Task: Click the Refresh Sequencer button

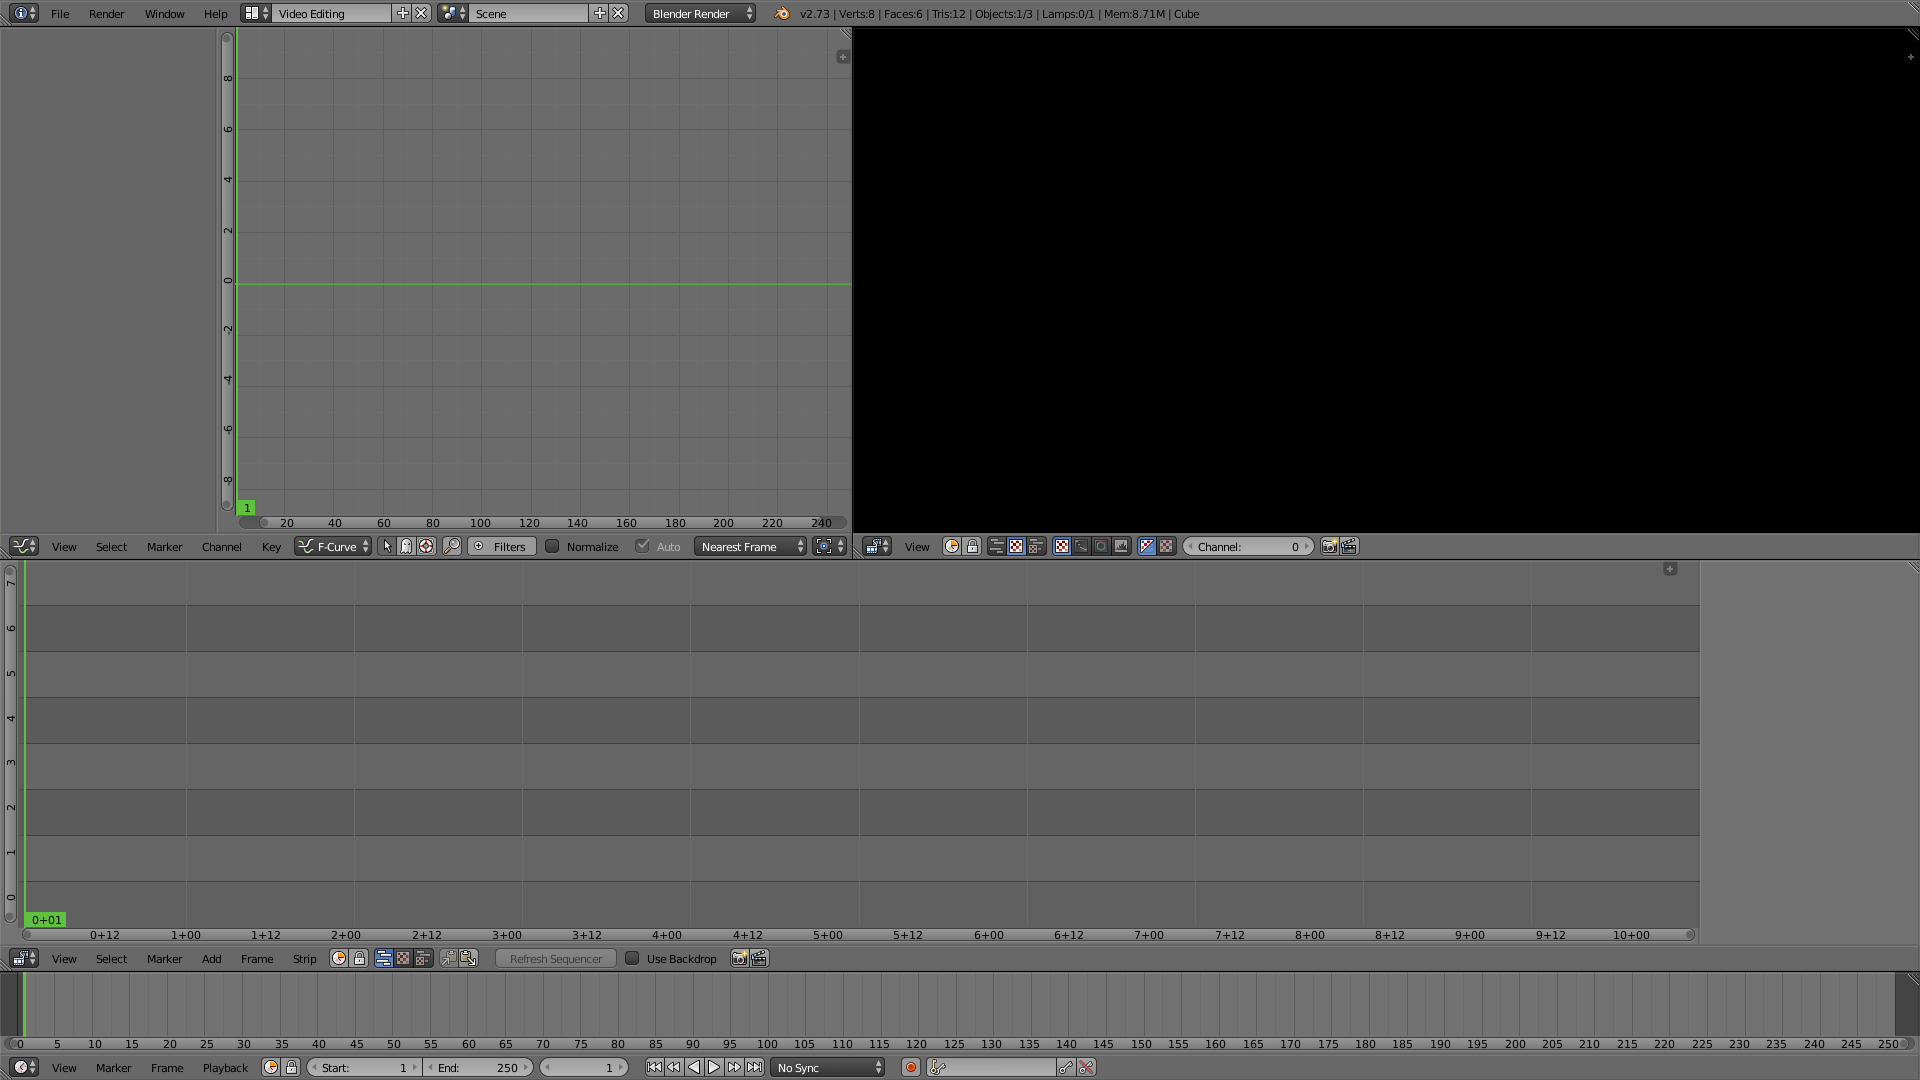Action: pos(555,958)
